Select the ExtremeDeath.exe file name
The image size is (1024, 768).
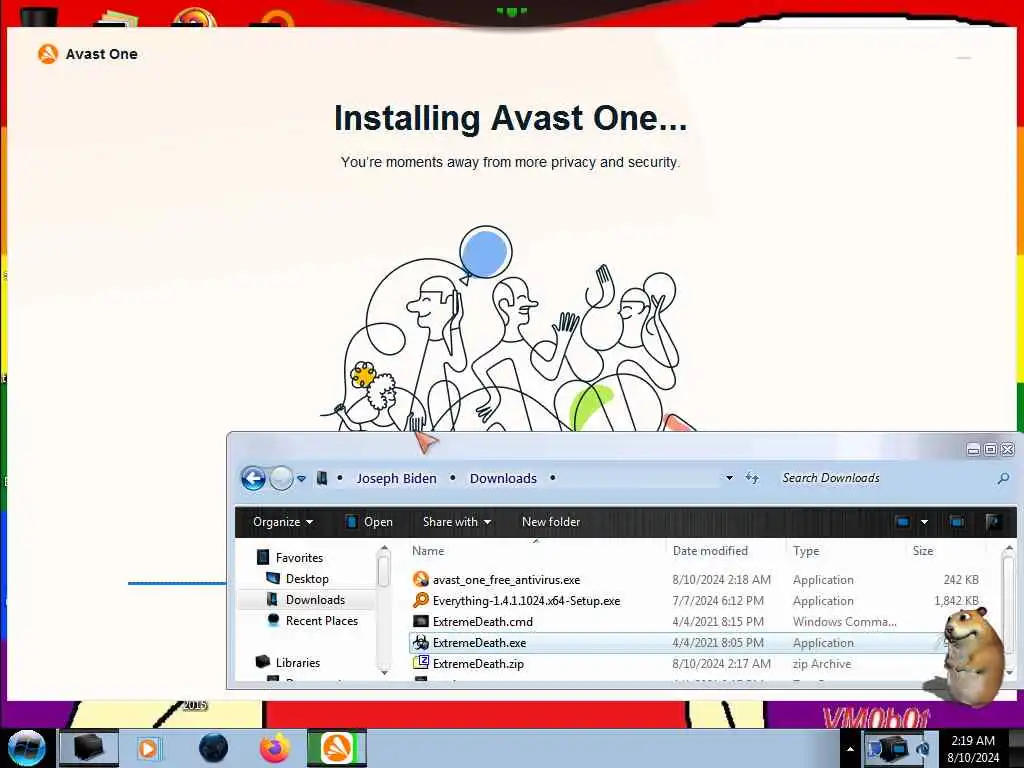pos(479,643)
